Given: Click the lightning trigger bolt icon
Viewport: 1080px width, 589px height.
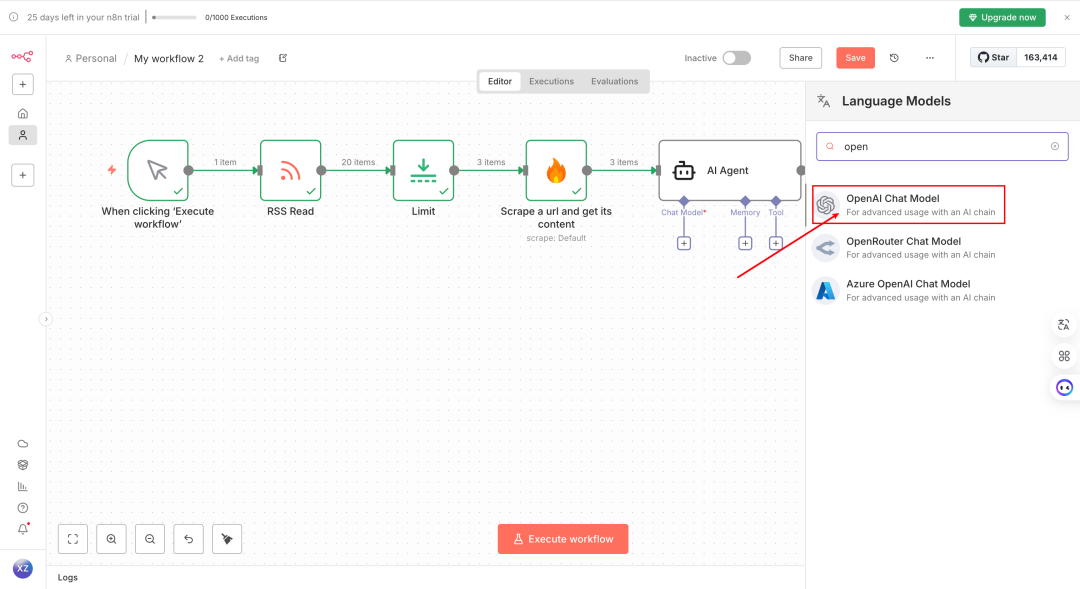Looking at the screenshot, I should tap(112, 169).
